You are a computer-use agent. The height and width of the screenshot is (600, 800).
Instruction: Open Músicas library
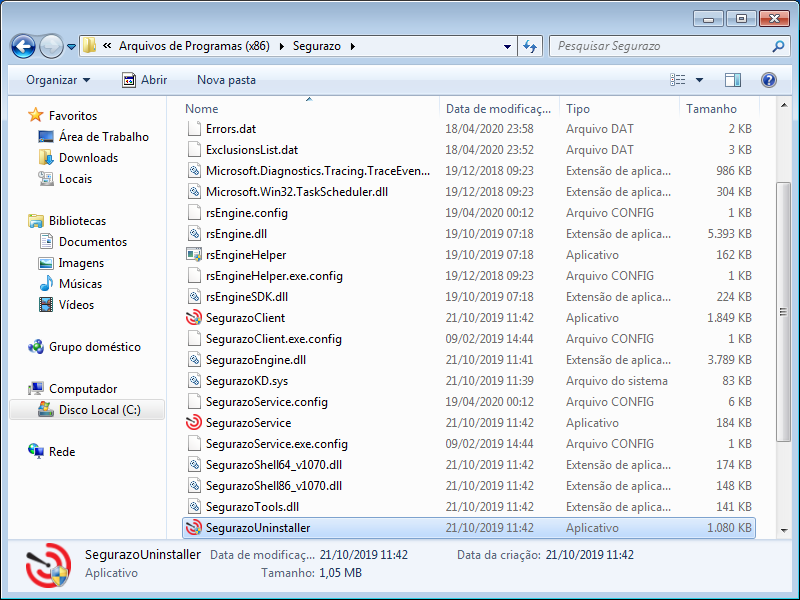click(80, 284)
